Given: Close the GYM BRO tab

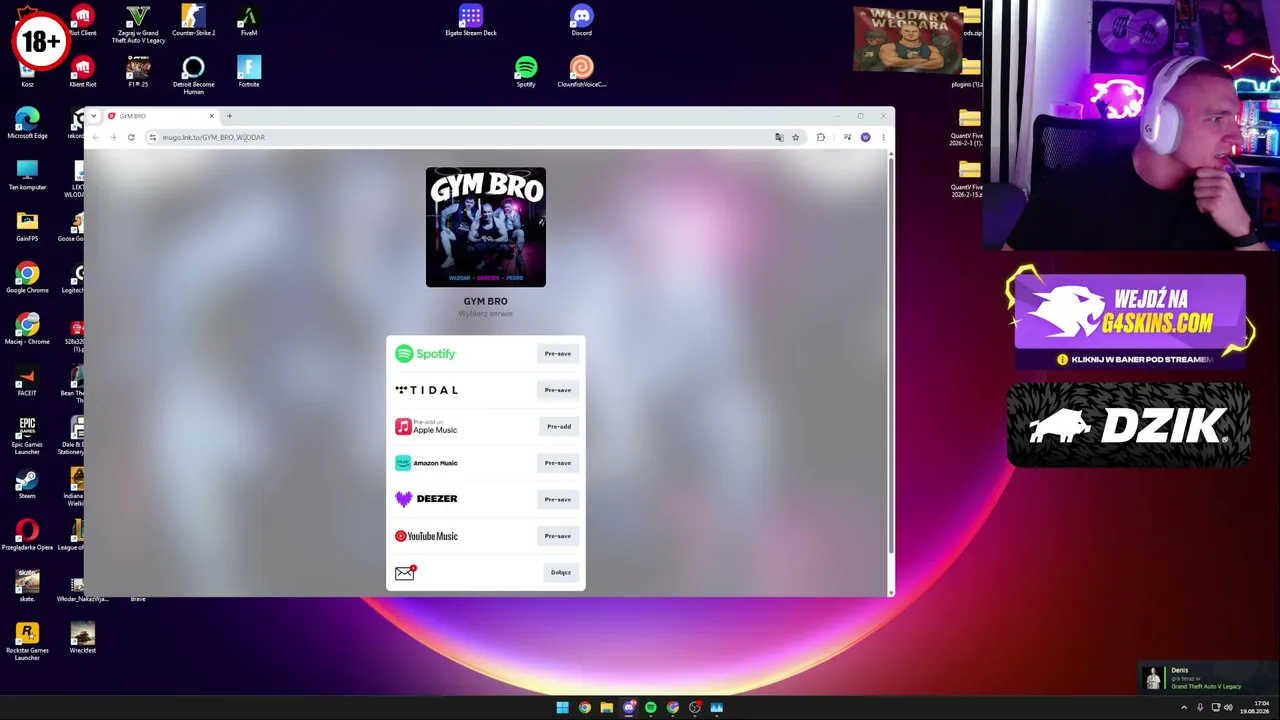Looking at the screenshot, I should tap(211, 116).
